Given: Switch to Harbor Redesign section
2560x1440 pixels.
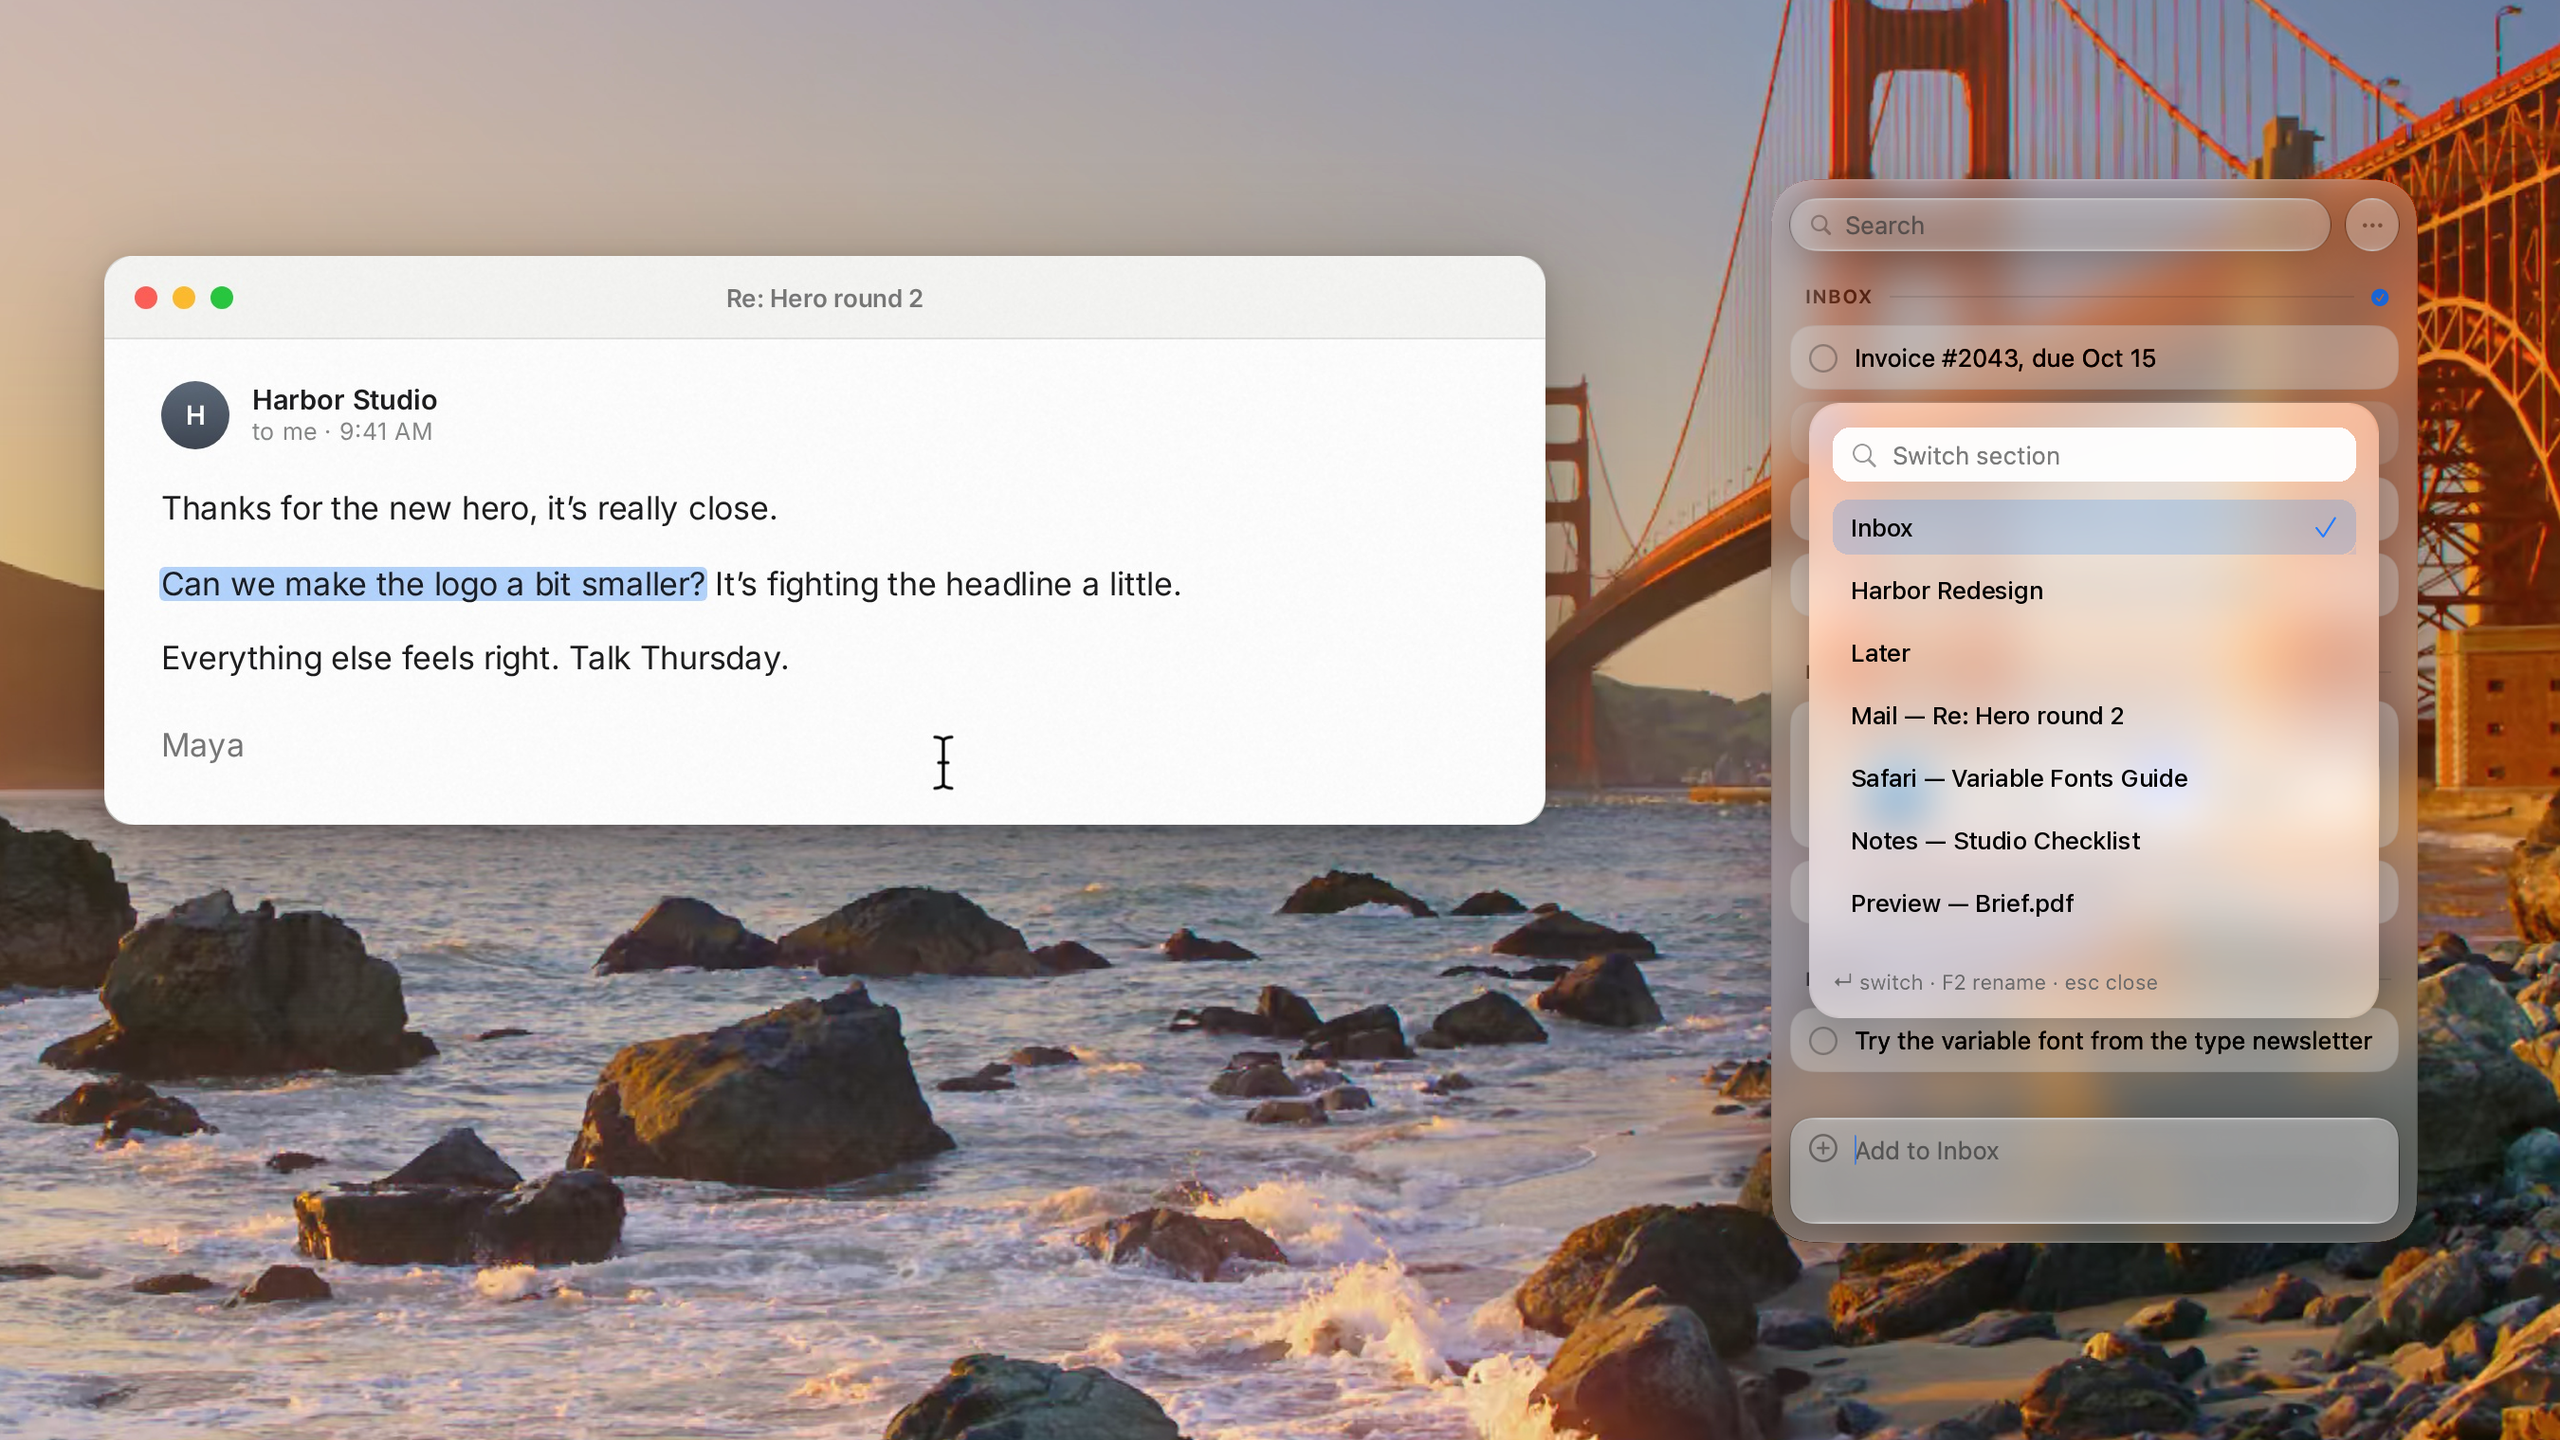Looking at the screenshot, I should [x=2094, y=590].
